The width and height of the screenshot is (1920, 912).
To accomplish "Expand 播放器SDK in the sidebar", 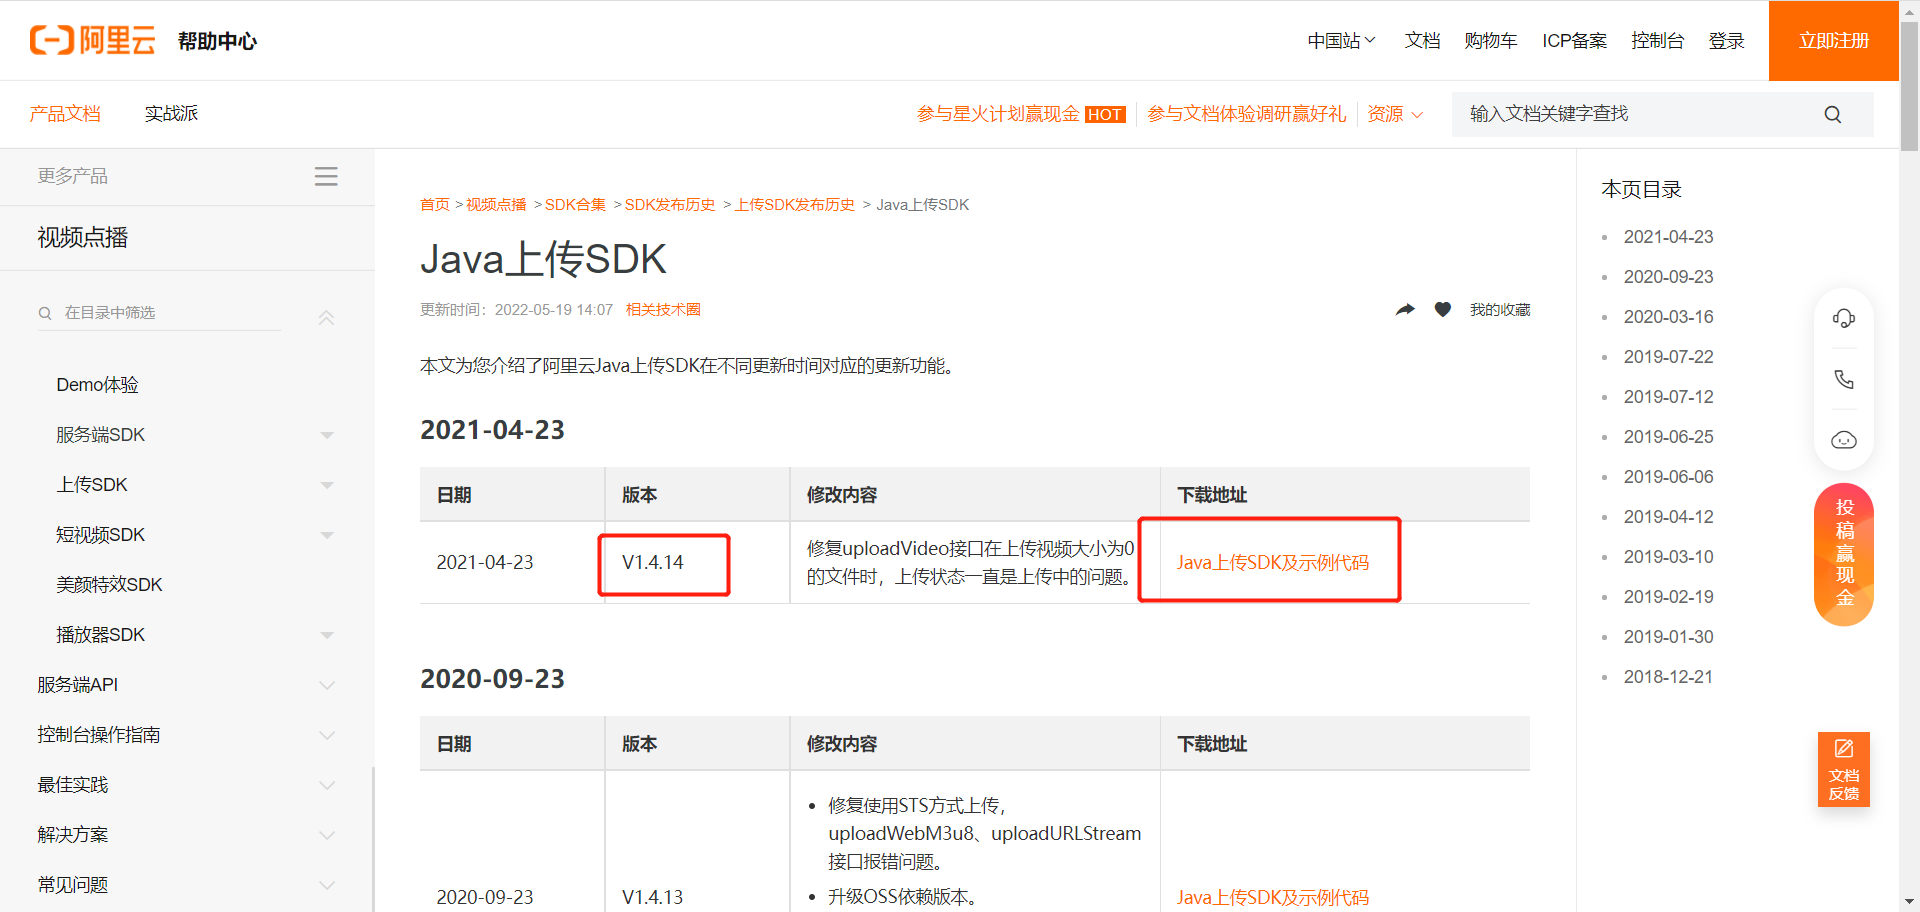I will point(327,635).
